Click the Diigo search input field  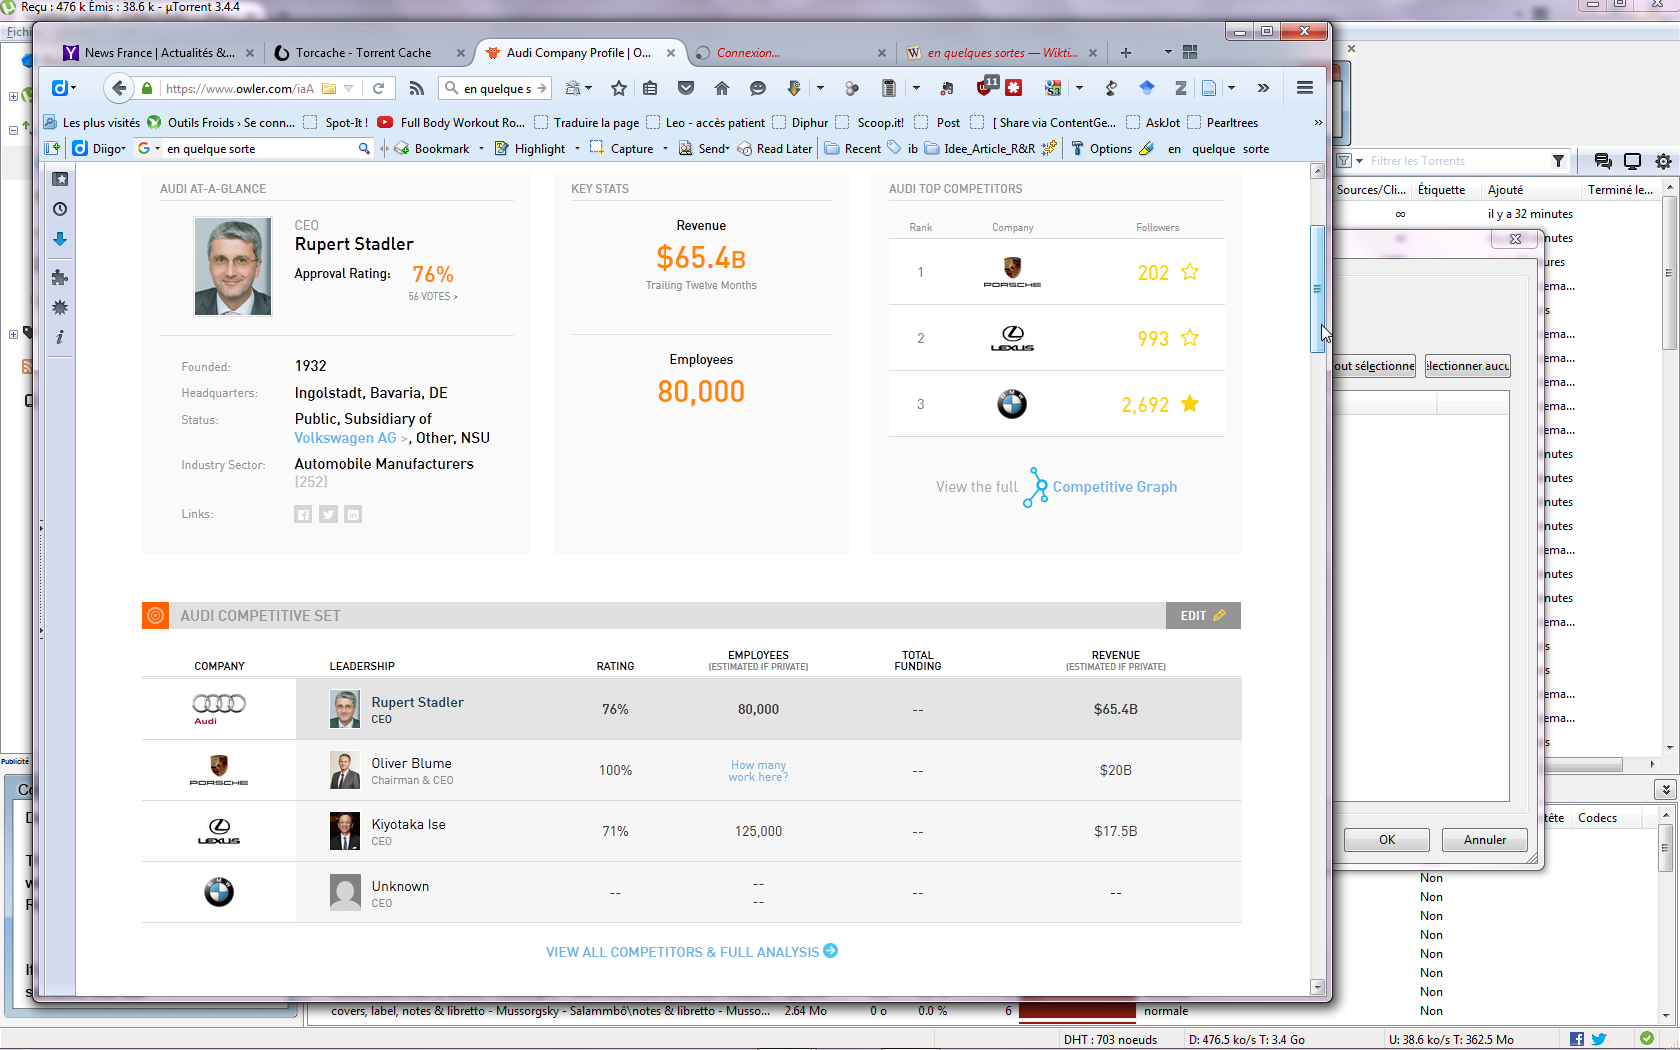coord(260,148)
